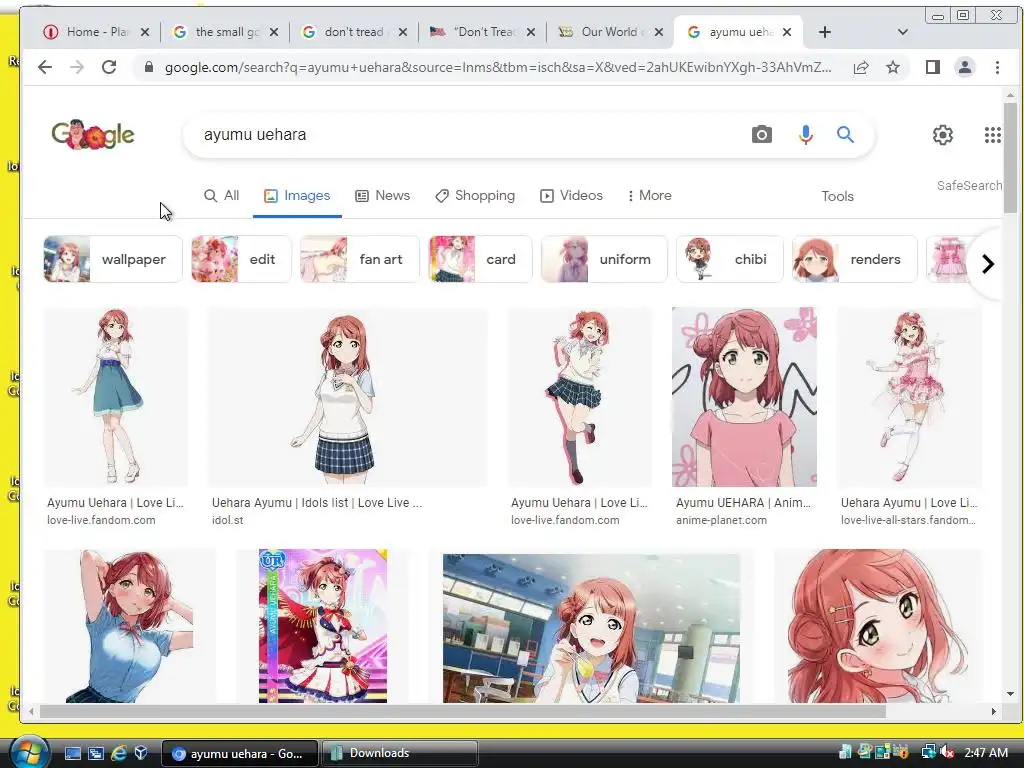The height and width of the screenshot is (768, 1024).
Task: Filter images by uniform chip
Action: coord(604,259)
